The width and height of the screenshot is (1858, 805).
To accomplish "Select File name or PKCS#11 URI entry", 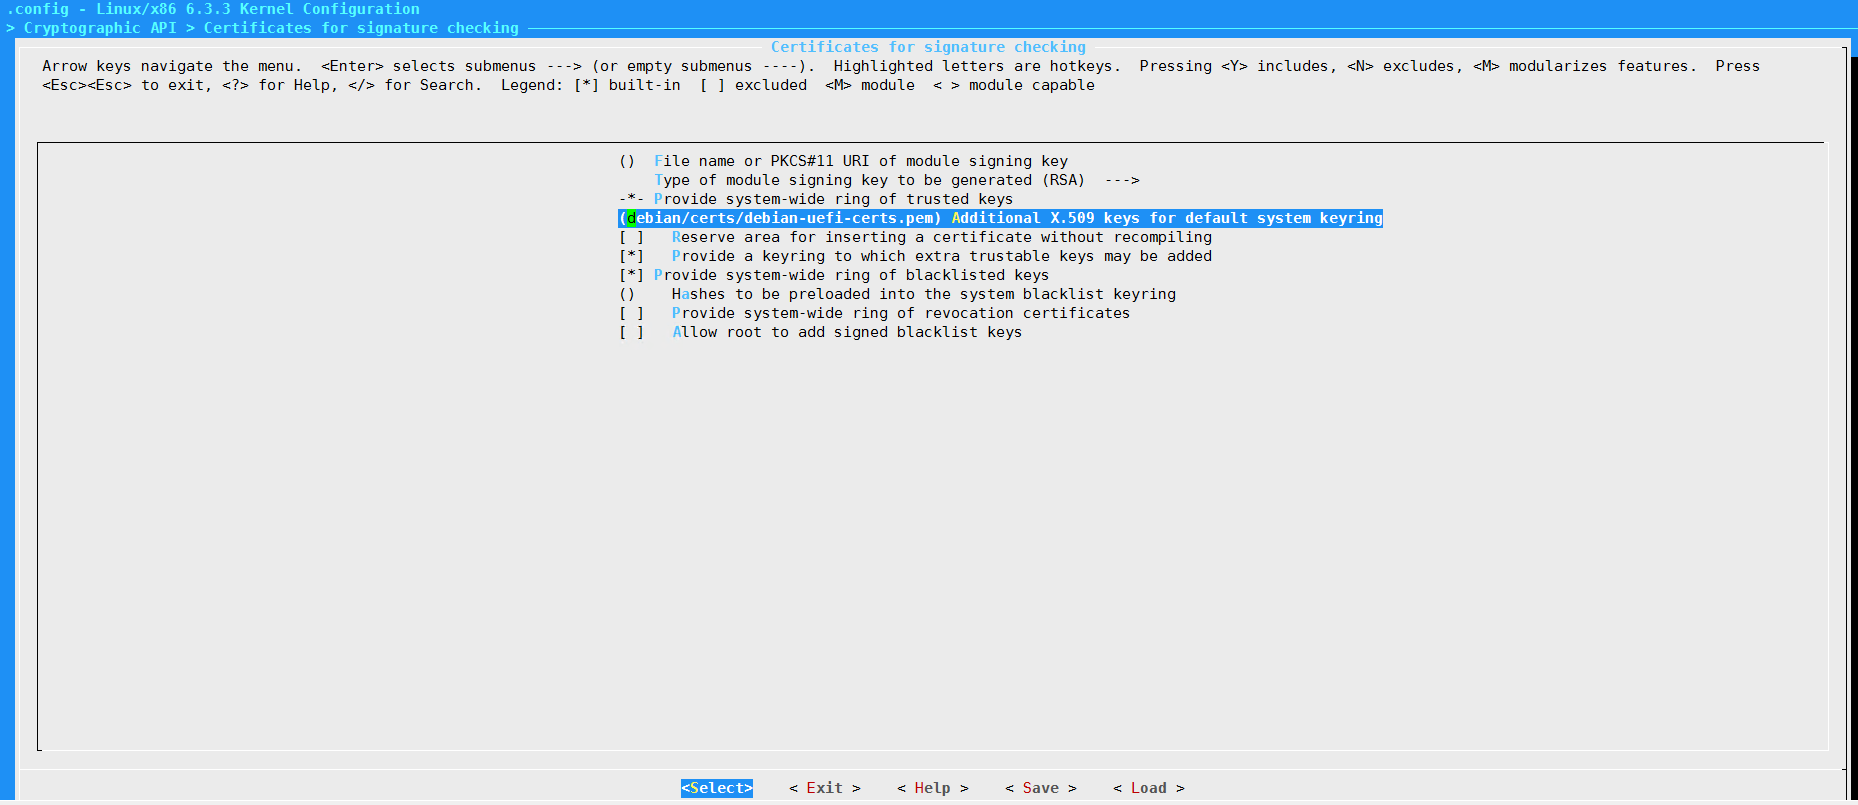I will (860, 161).
